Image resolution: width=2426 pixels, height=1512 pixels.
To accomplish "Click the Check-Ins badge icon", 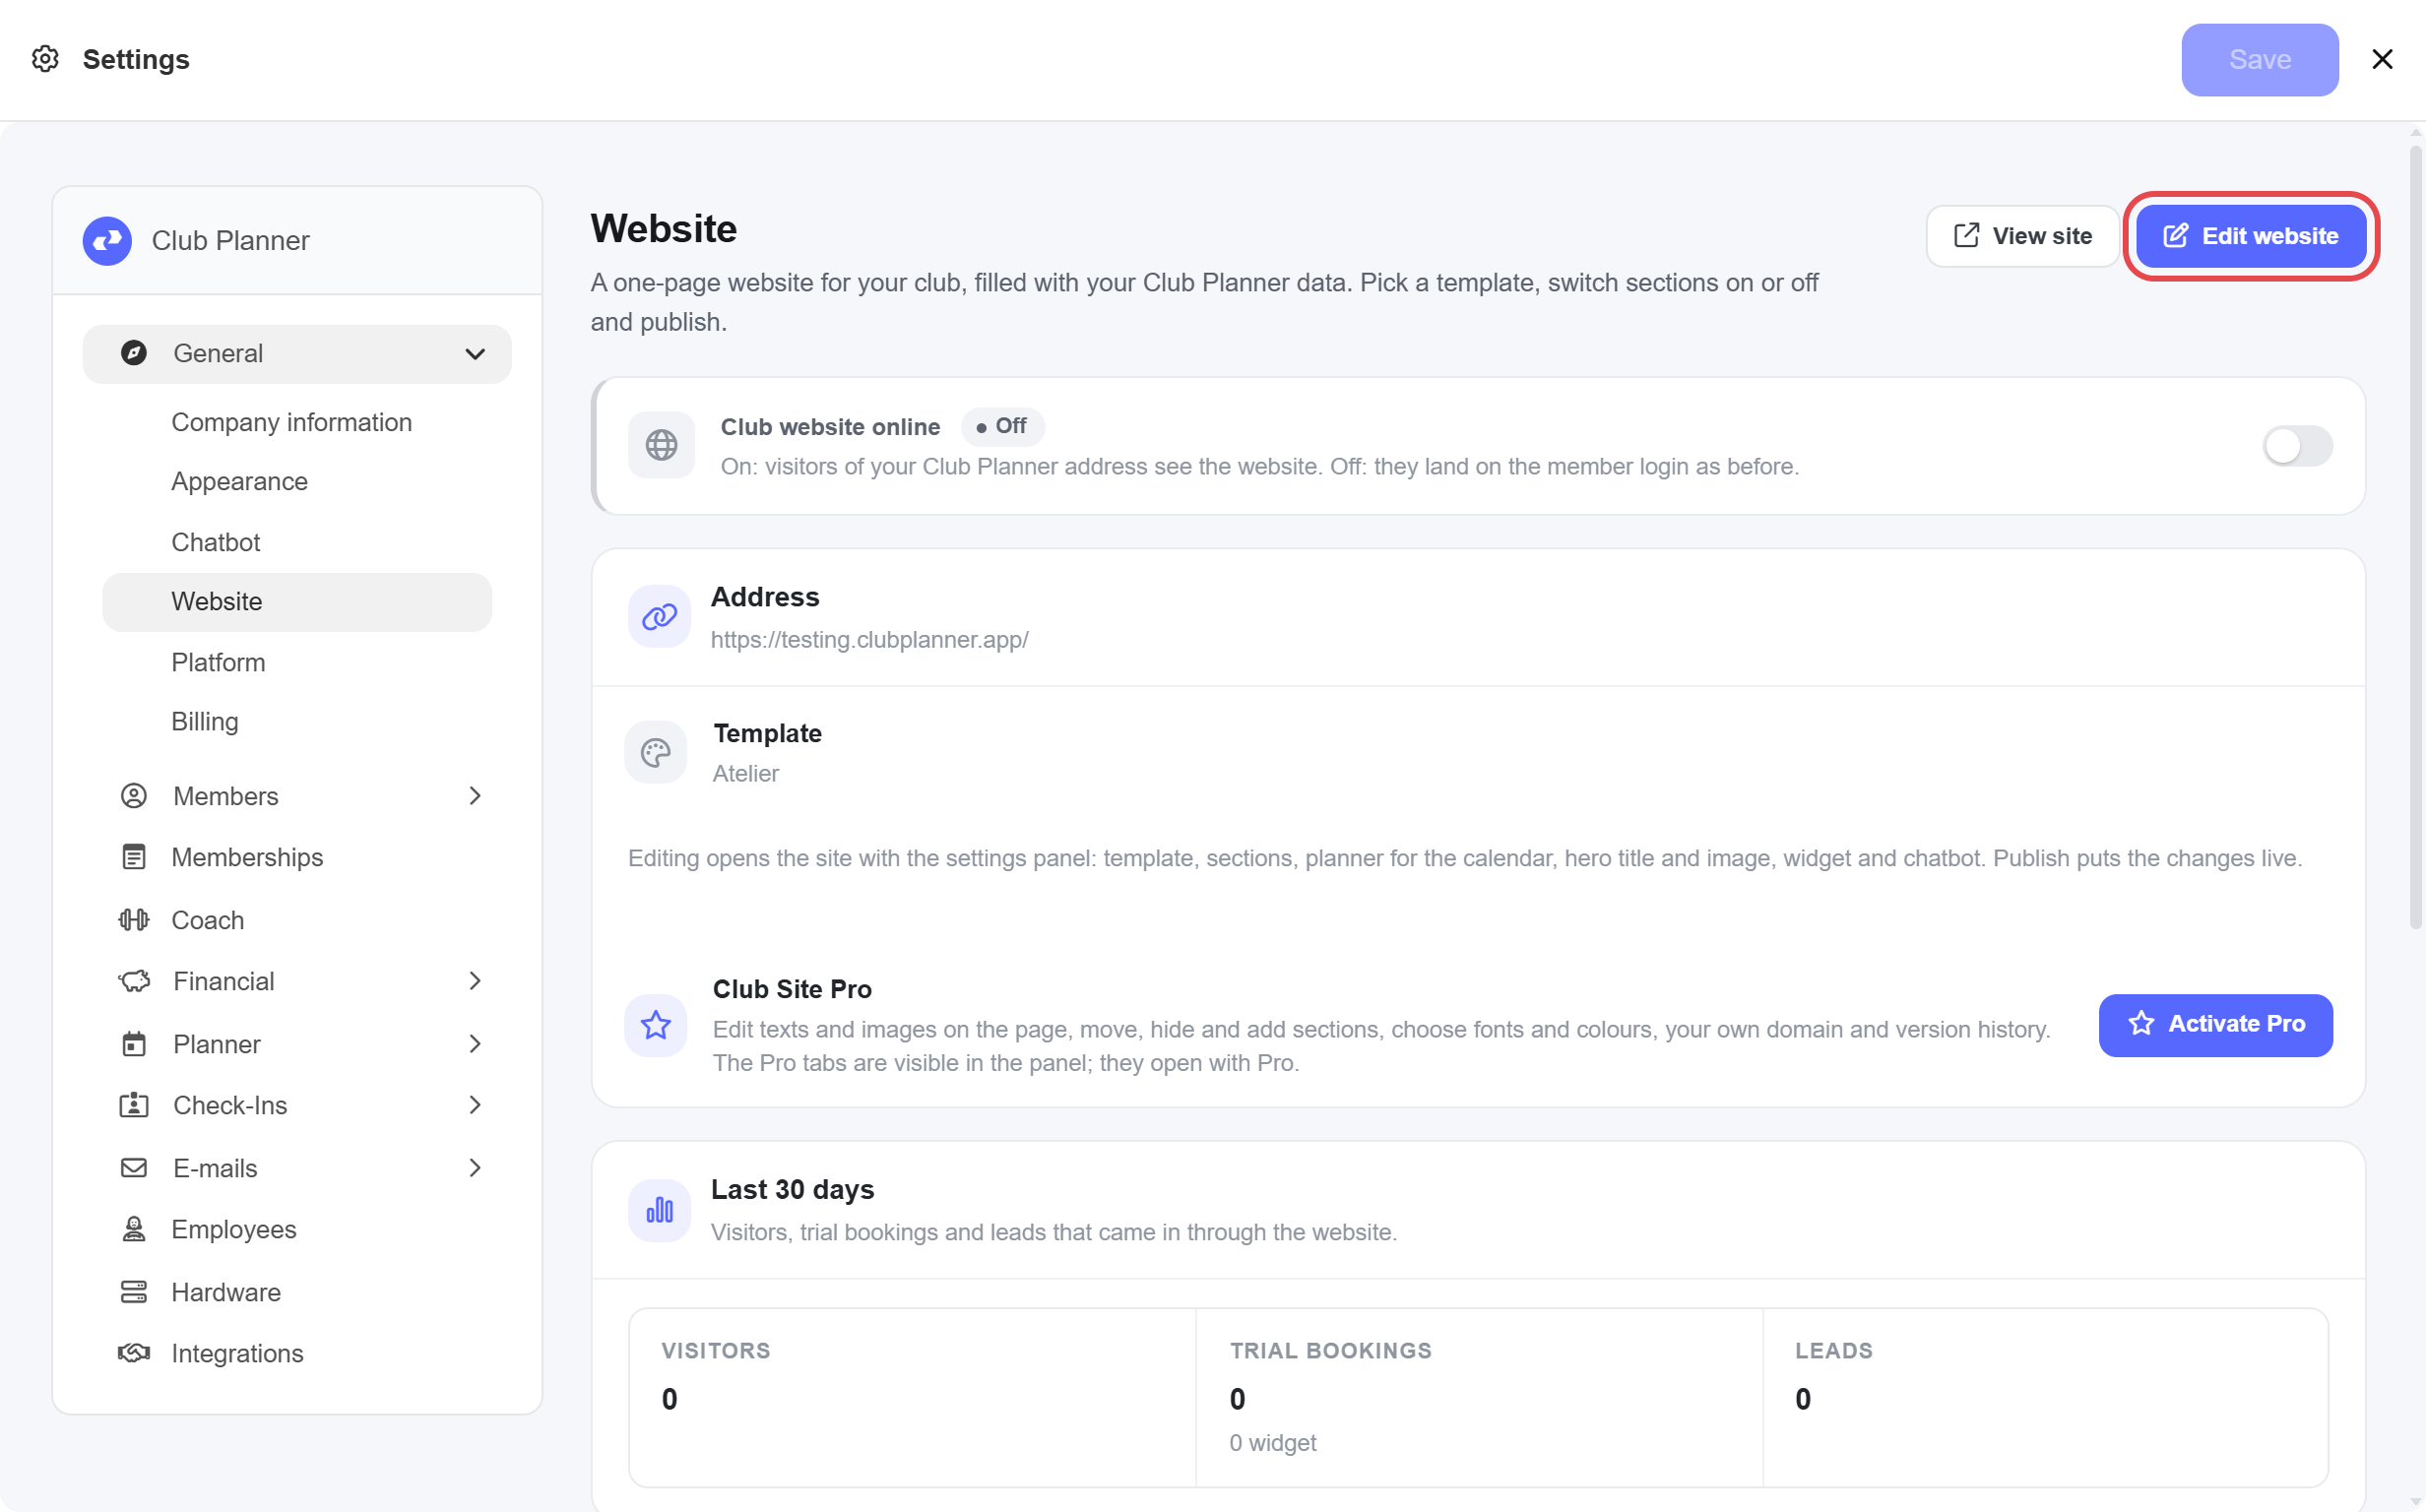I will point(134,1105).
